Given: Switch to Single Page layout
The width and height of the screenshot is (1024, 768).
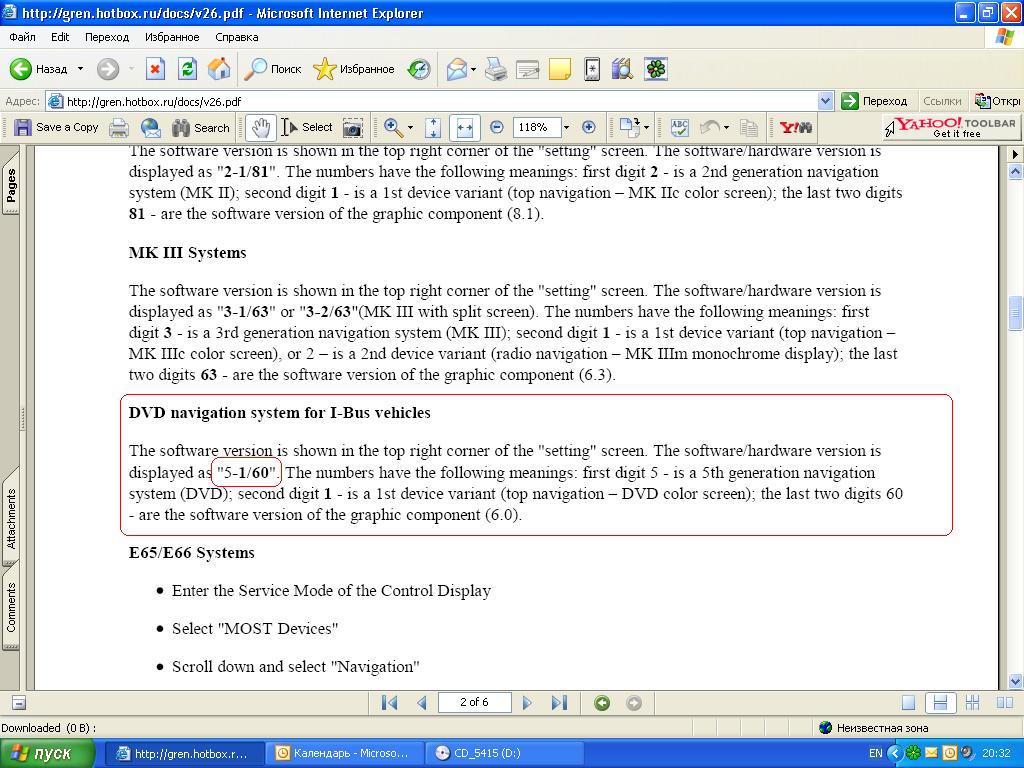Looking at the screenshot, I should 908,703.
